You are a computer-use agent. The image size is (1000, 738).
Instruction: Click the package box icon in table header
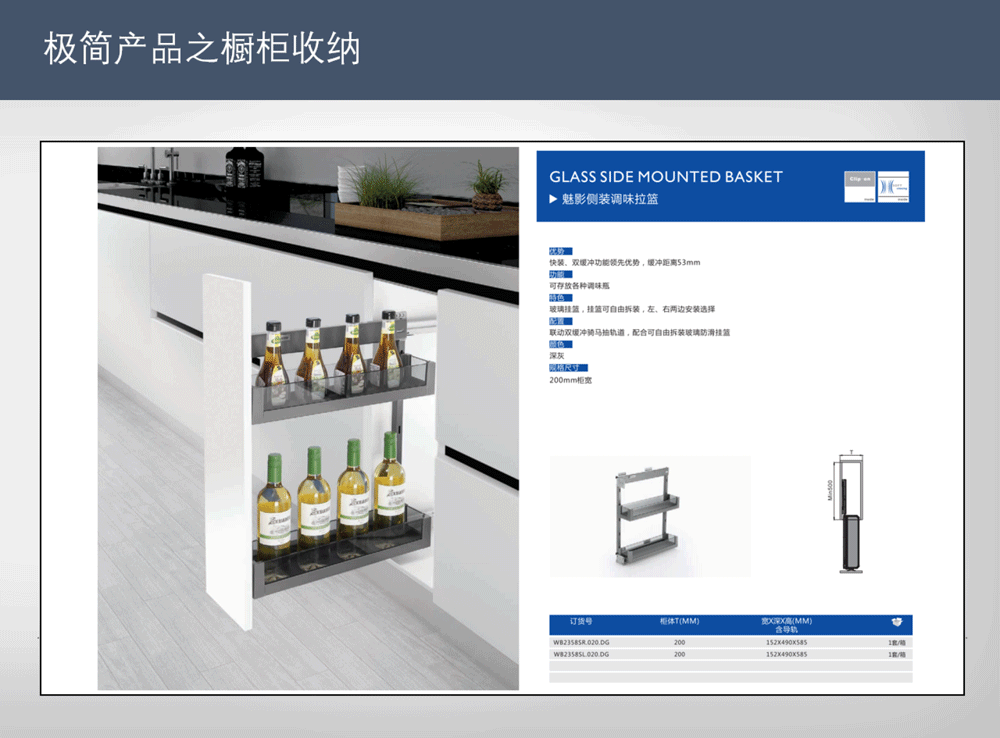tap(896, 621)
